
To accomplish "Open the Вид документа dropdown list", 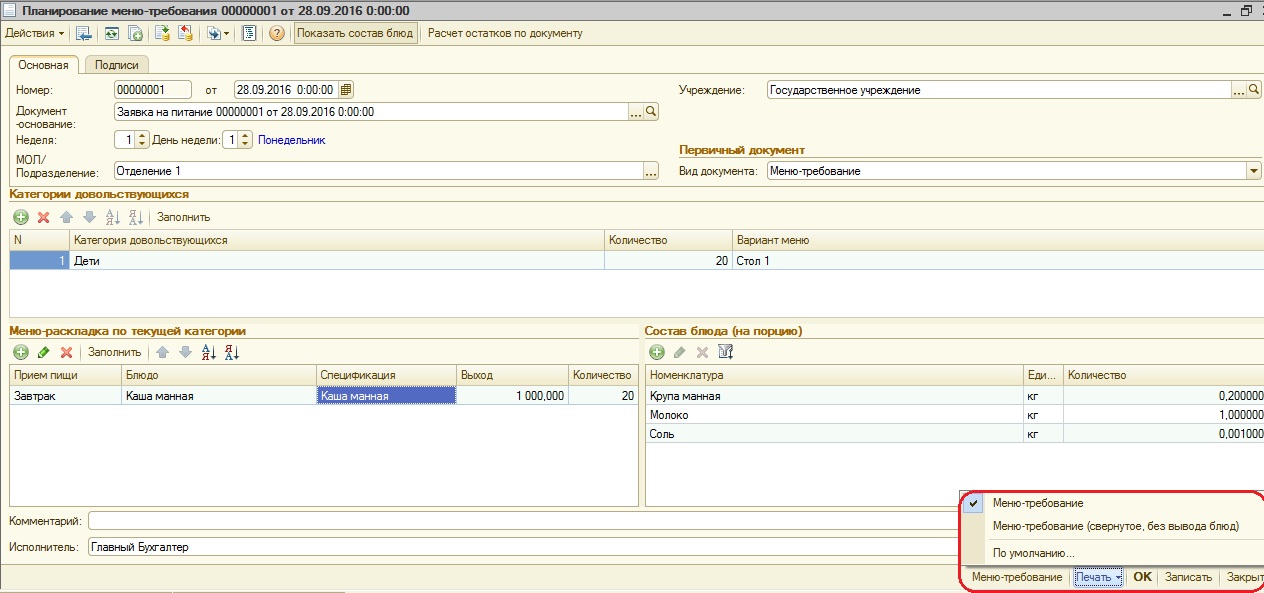I will click(x=1253, y=171).
